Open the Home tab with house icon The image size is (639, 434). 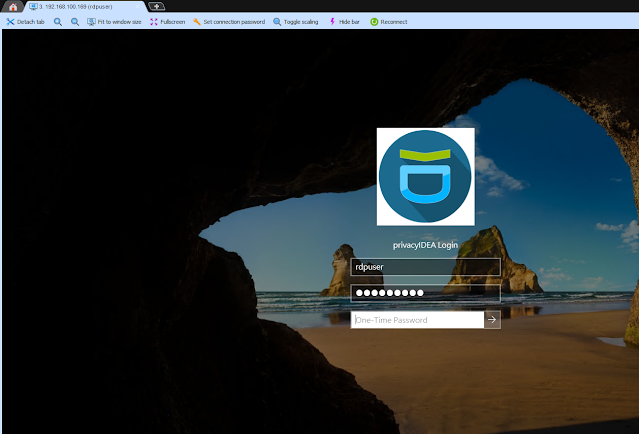[13, 7]
